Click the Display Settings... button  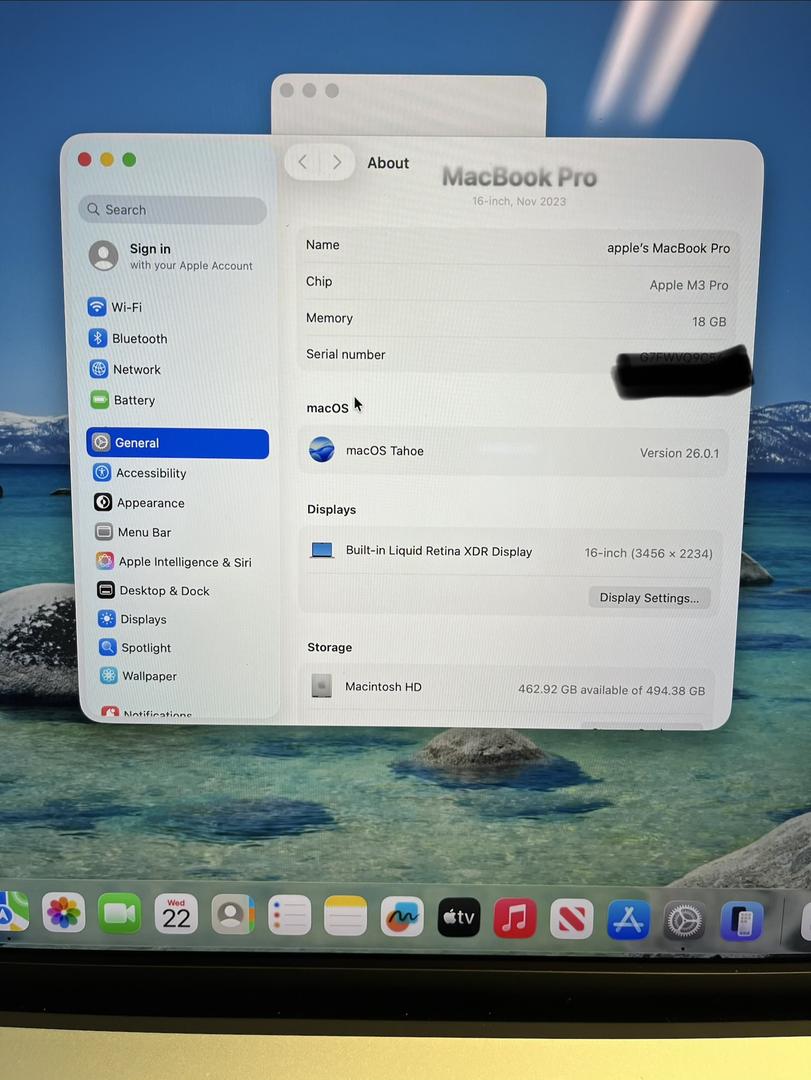click(x=649, y=598)
